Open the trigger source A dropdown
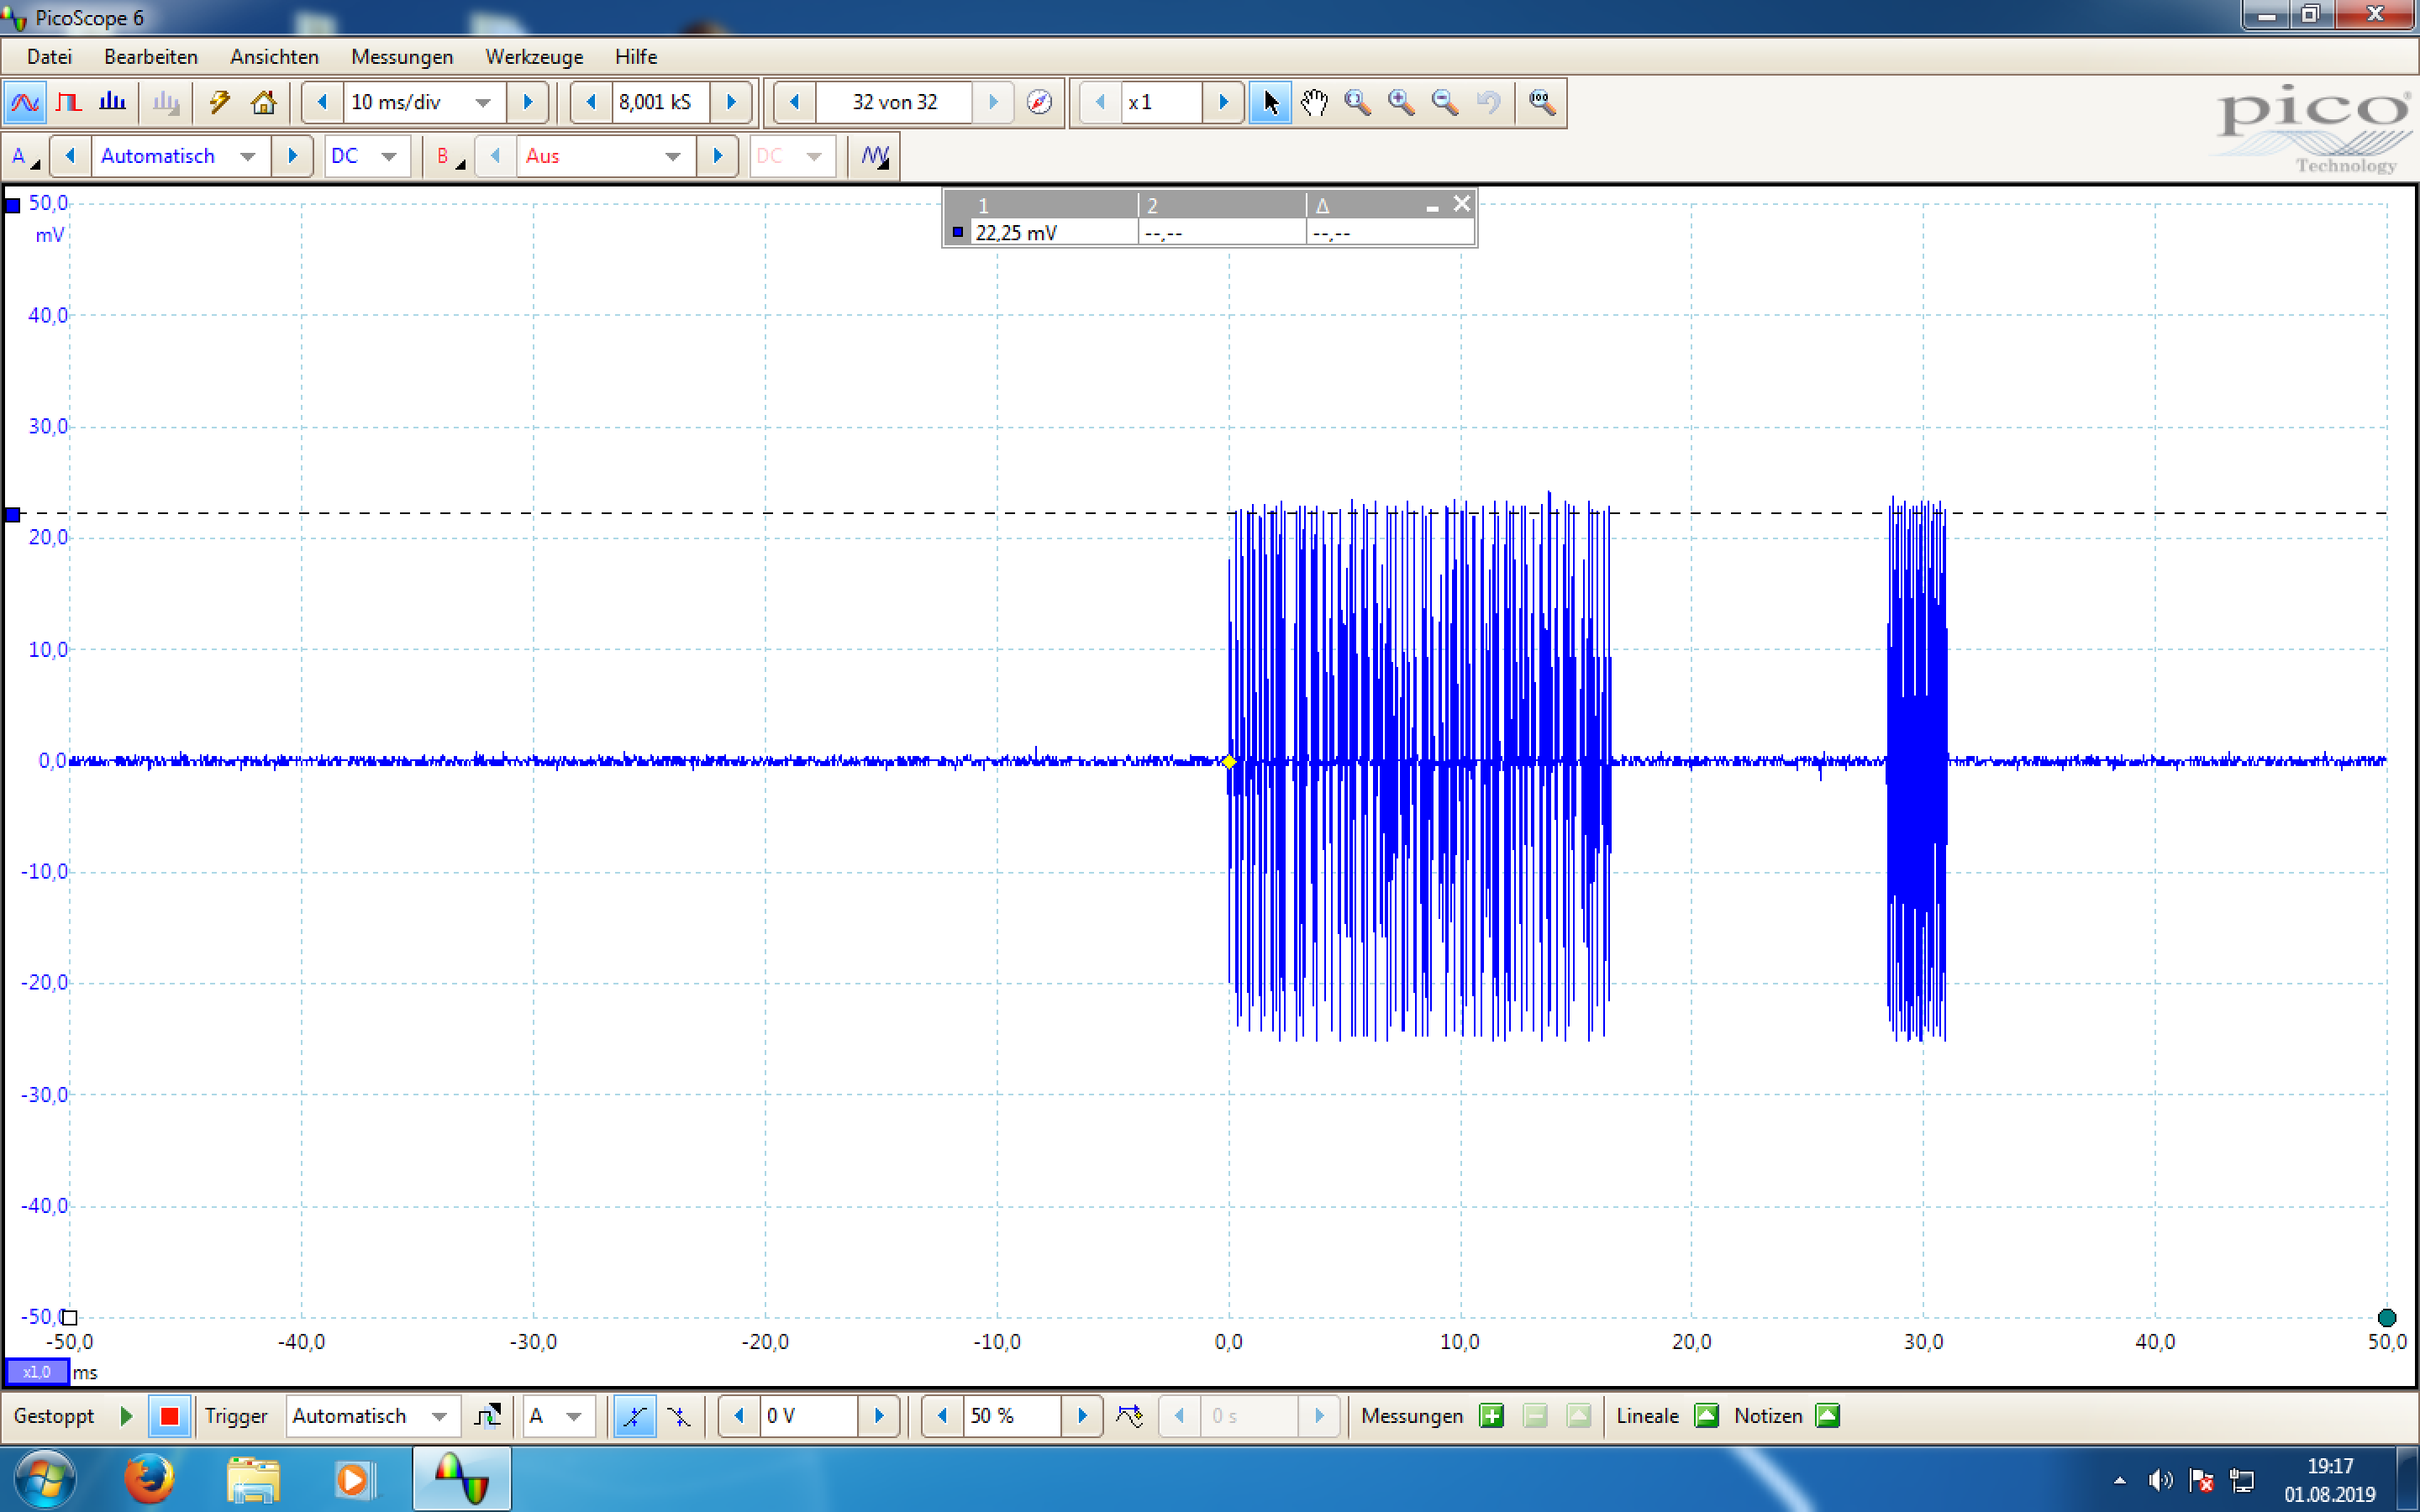 tap(574, 1416)
